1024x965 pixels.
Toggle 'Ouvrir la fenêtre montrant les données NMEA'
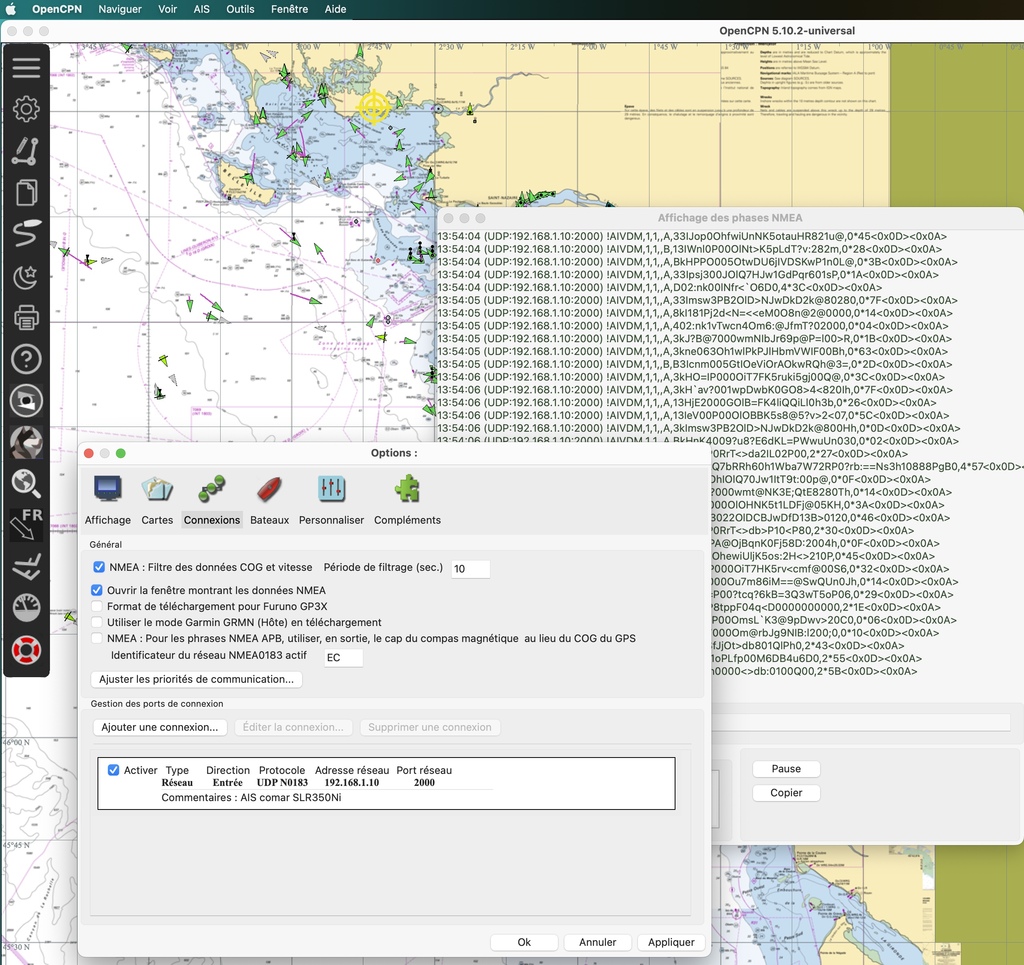pos(97,590)
